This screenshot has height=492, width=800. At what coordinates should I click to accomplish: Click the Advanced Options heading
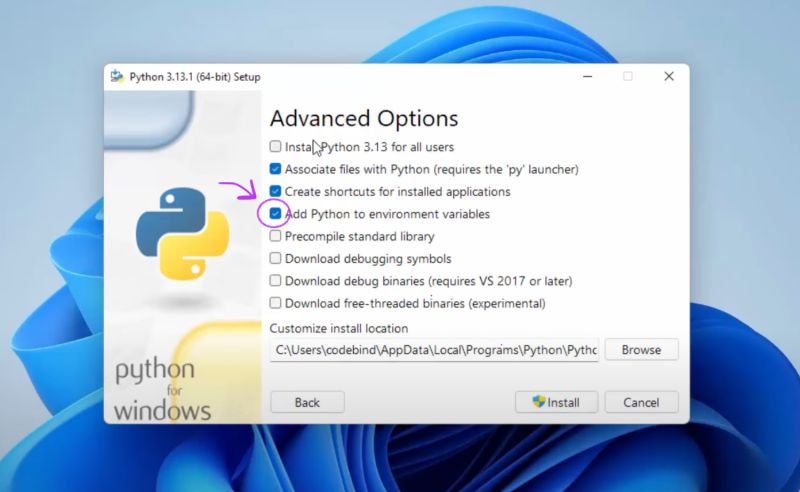click(x=364, y=118)
